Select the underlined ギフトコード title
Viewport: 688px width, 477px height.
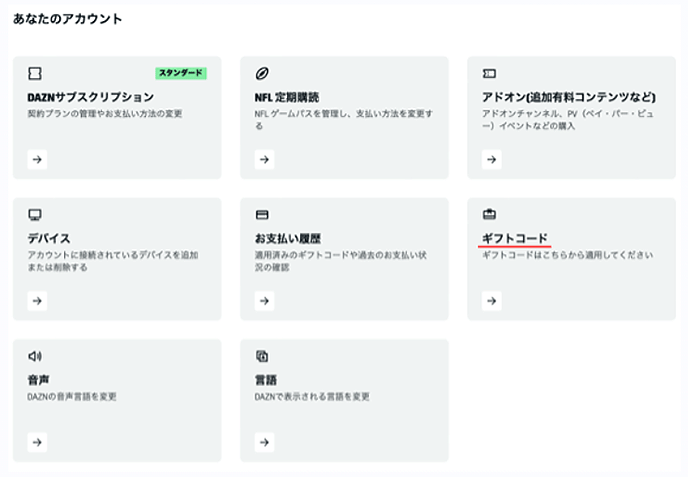[515, 238]
